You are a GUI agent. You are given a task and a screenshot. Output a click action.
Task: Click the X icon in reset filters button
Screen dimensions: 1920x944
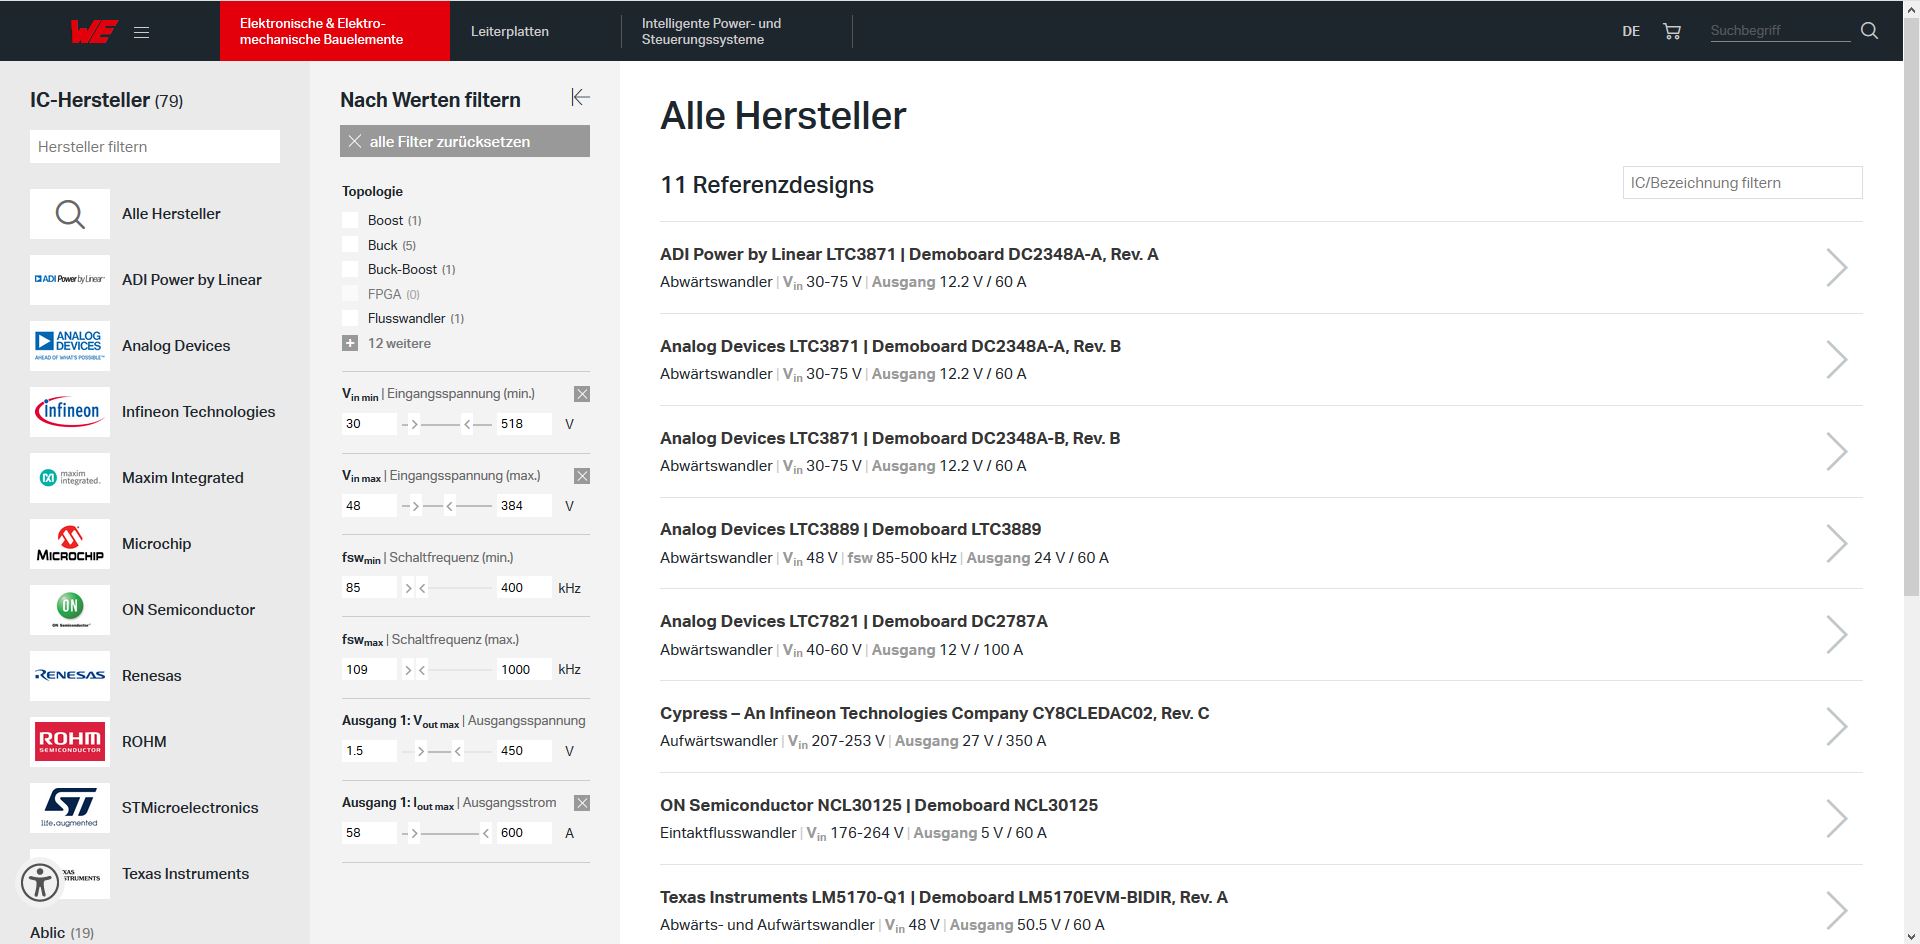click(355, 142)
